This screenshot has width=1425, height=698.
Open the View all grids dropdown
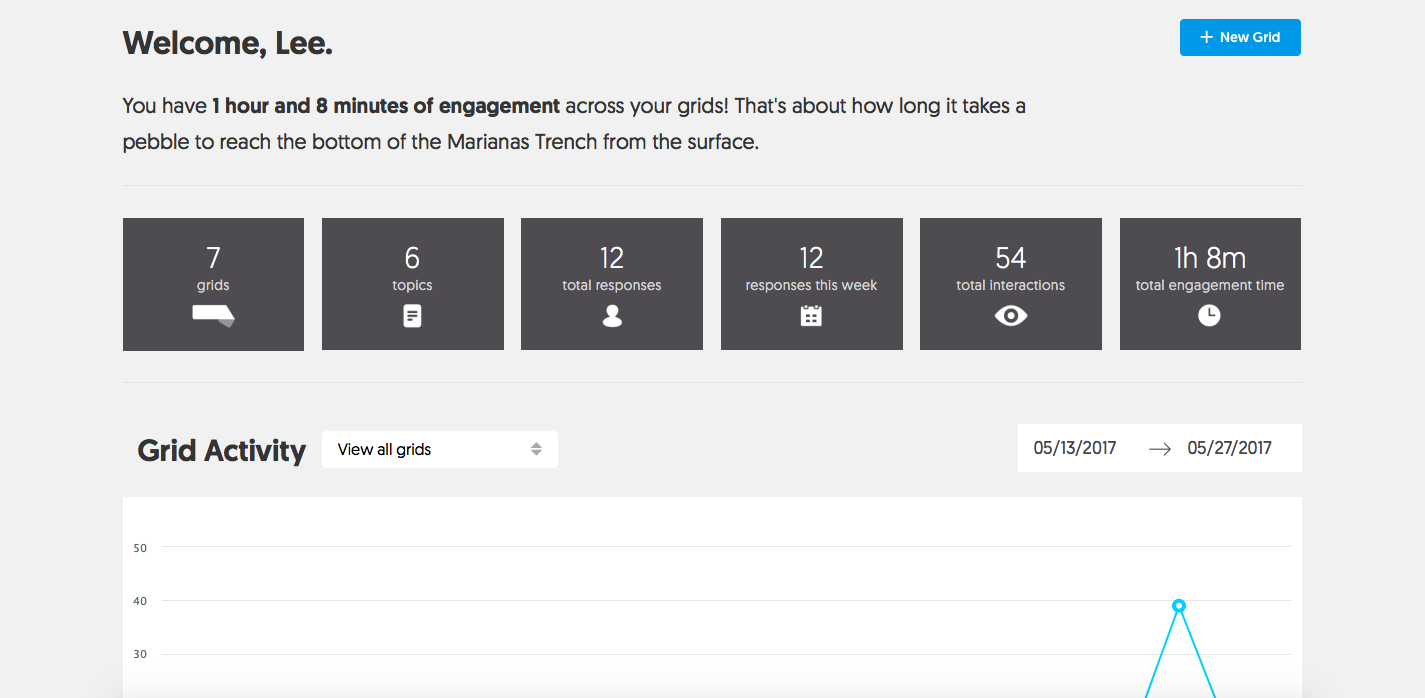(x=439, y=449)
